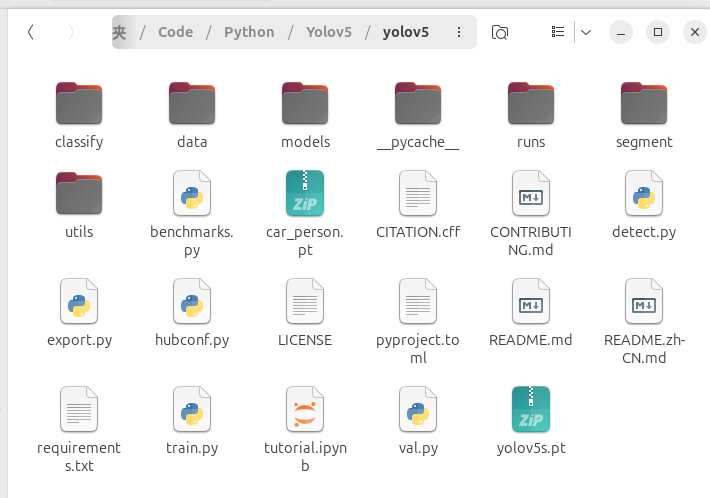Select the README.md markdown file icon
Screen dimensions: 710x498
(x=531, y=301)
